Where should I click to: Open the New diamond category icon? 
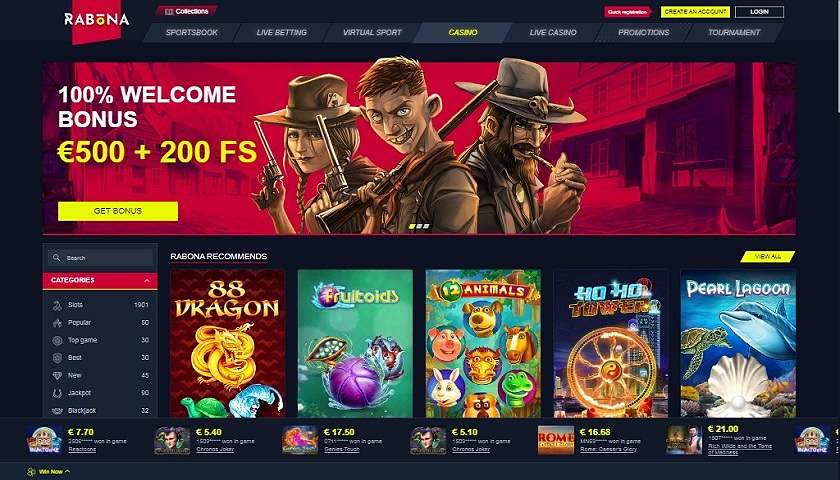pyautogui.click(x=57, y=376)
